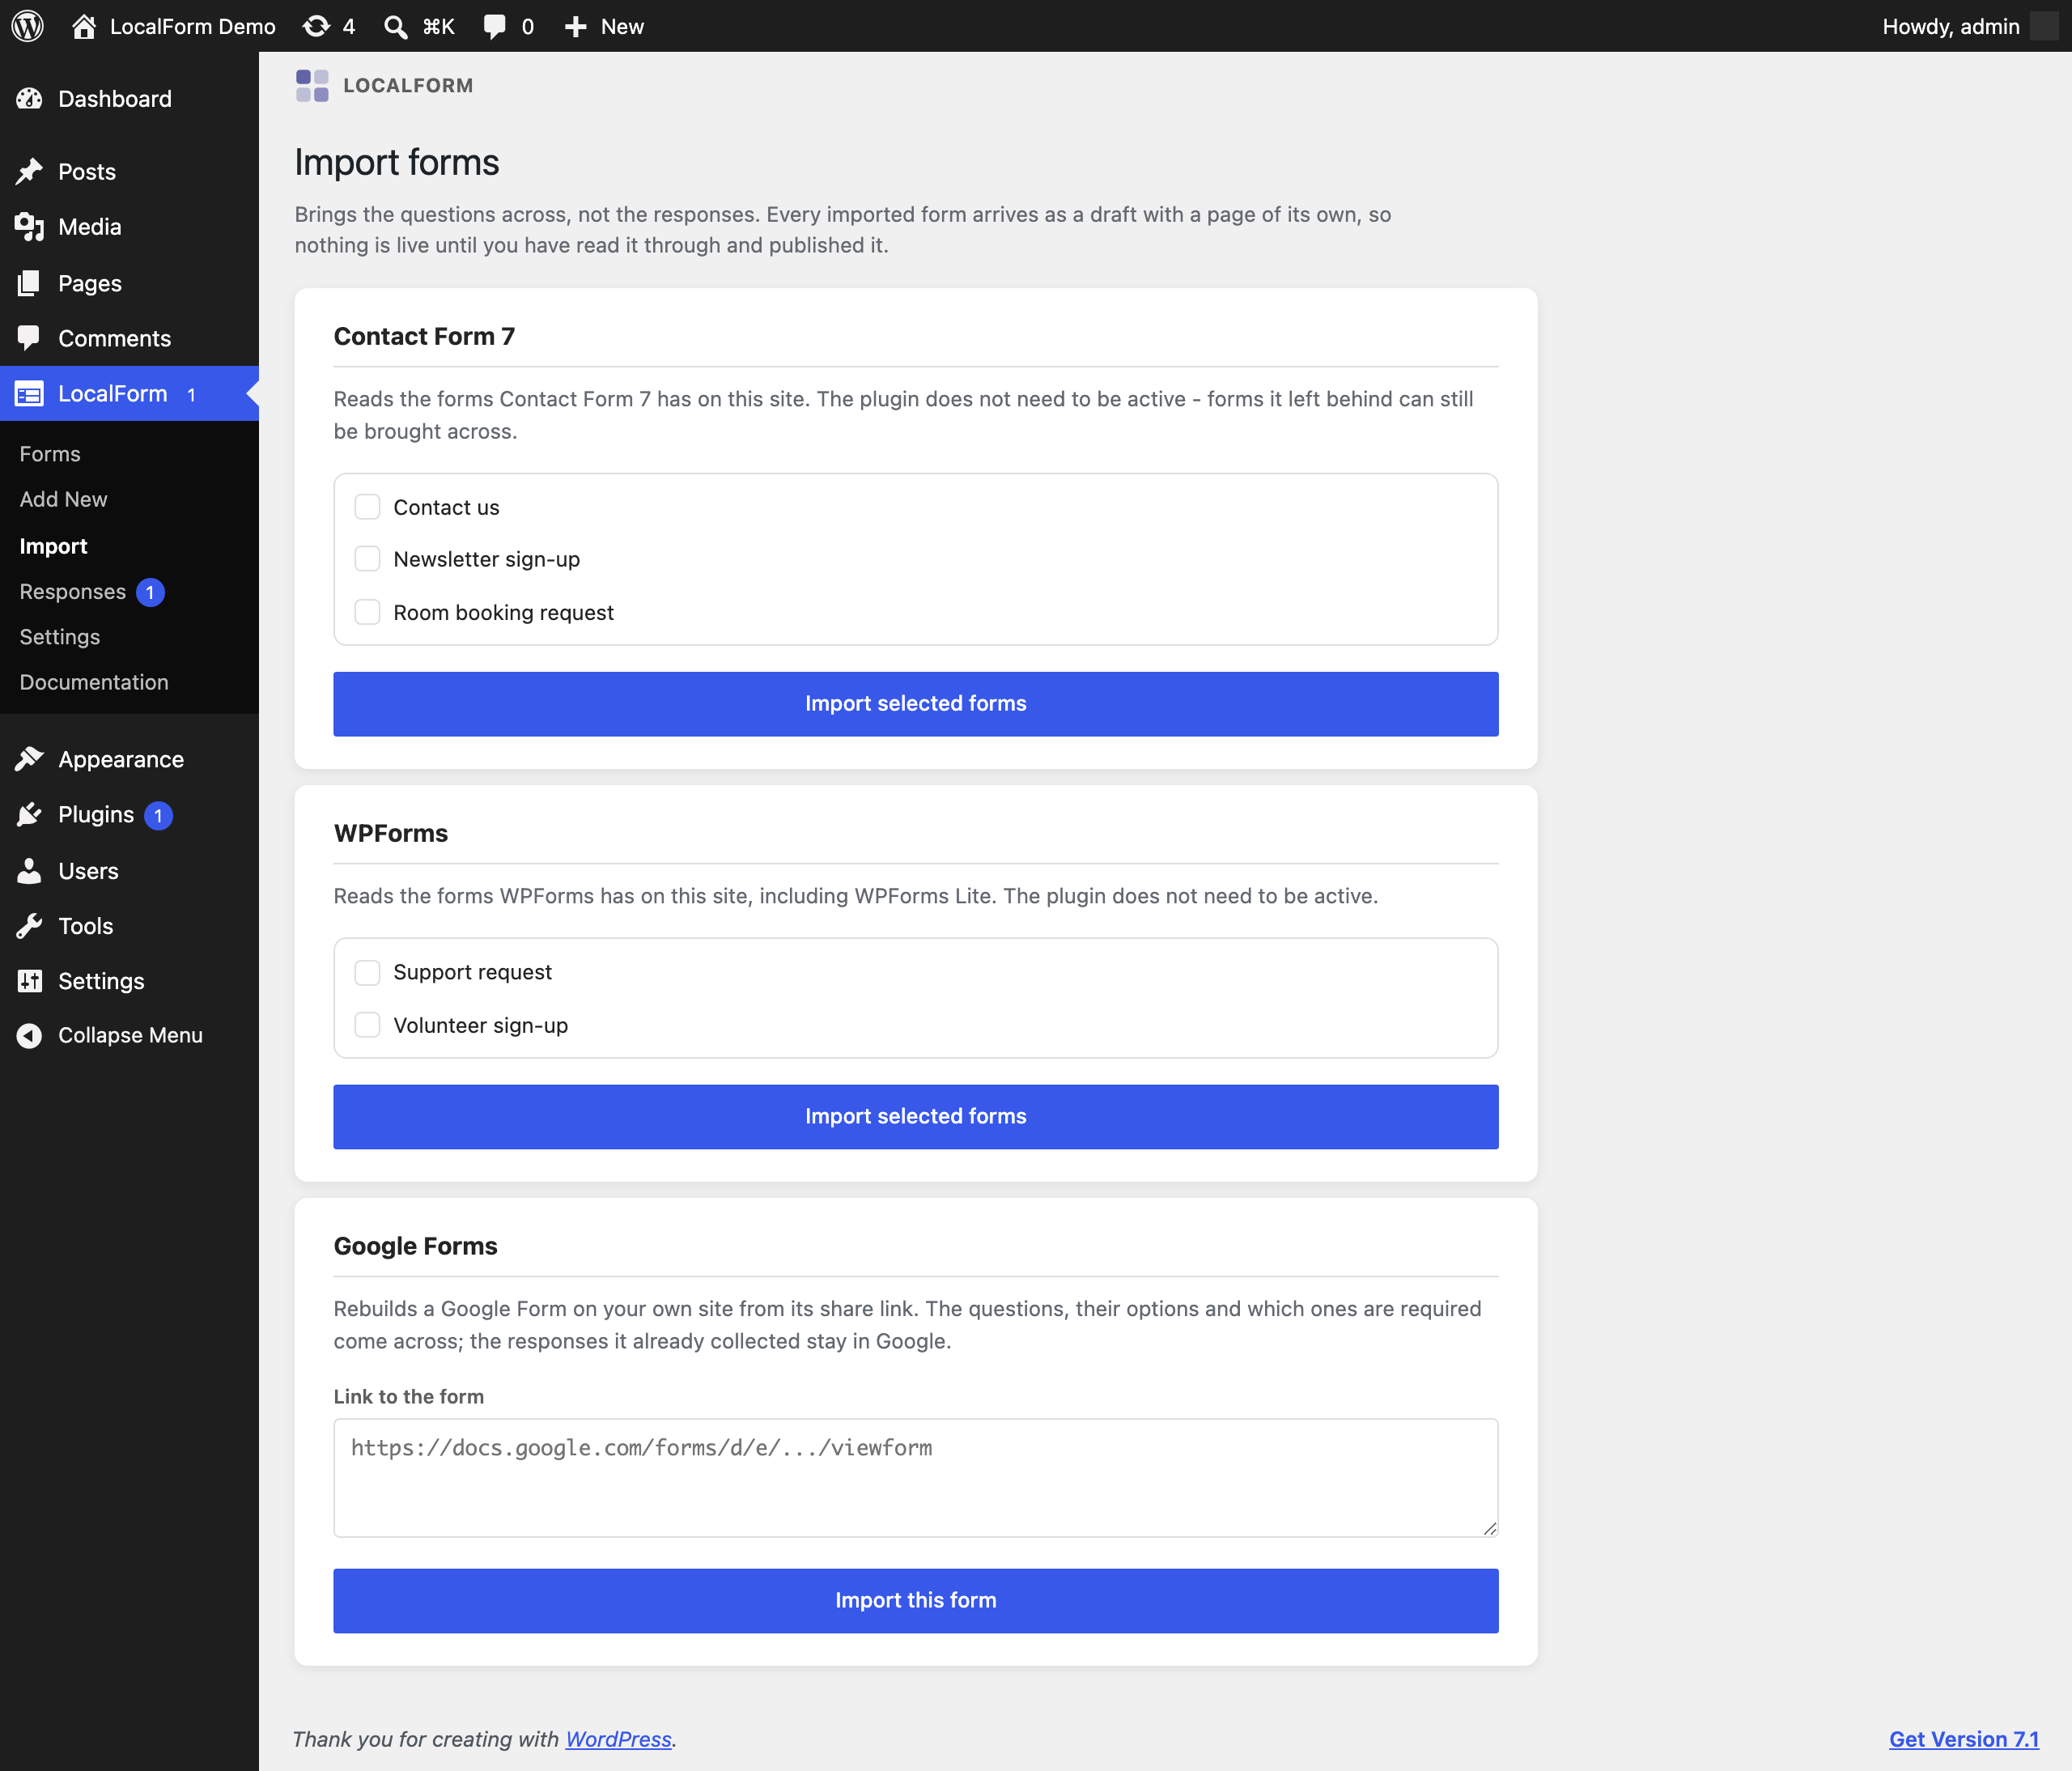Click the LOCALFORM header wordmark
Screen dimensions: 2072x1771
408,85
